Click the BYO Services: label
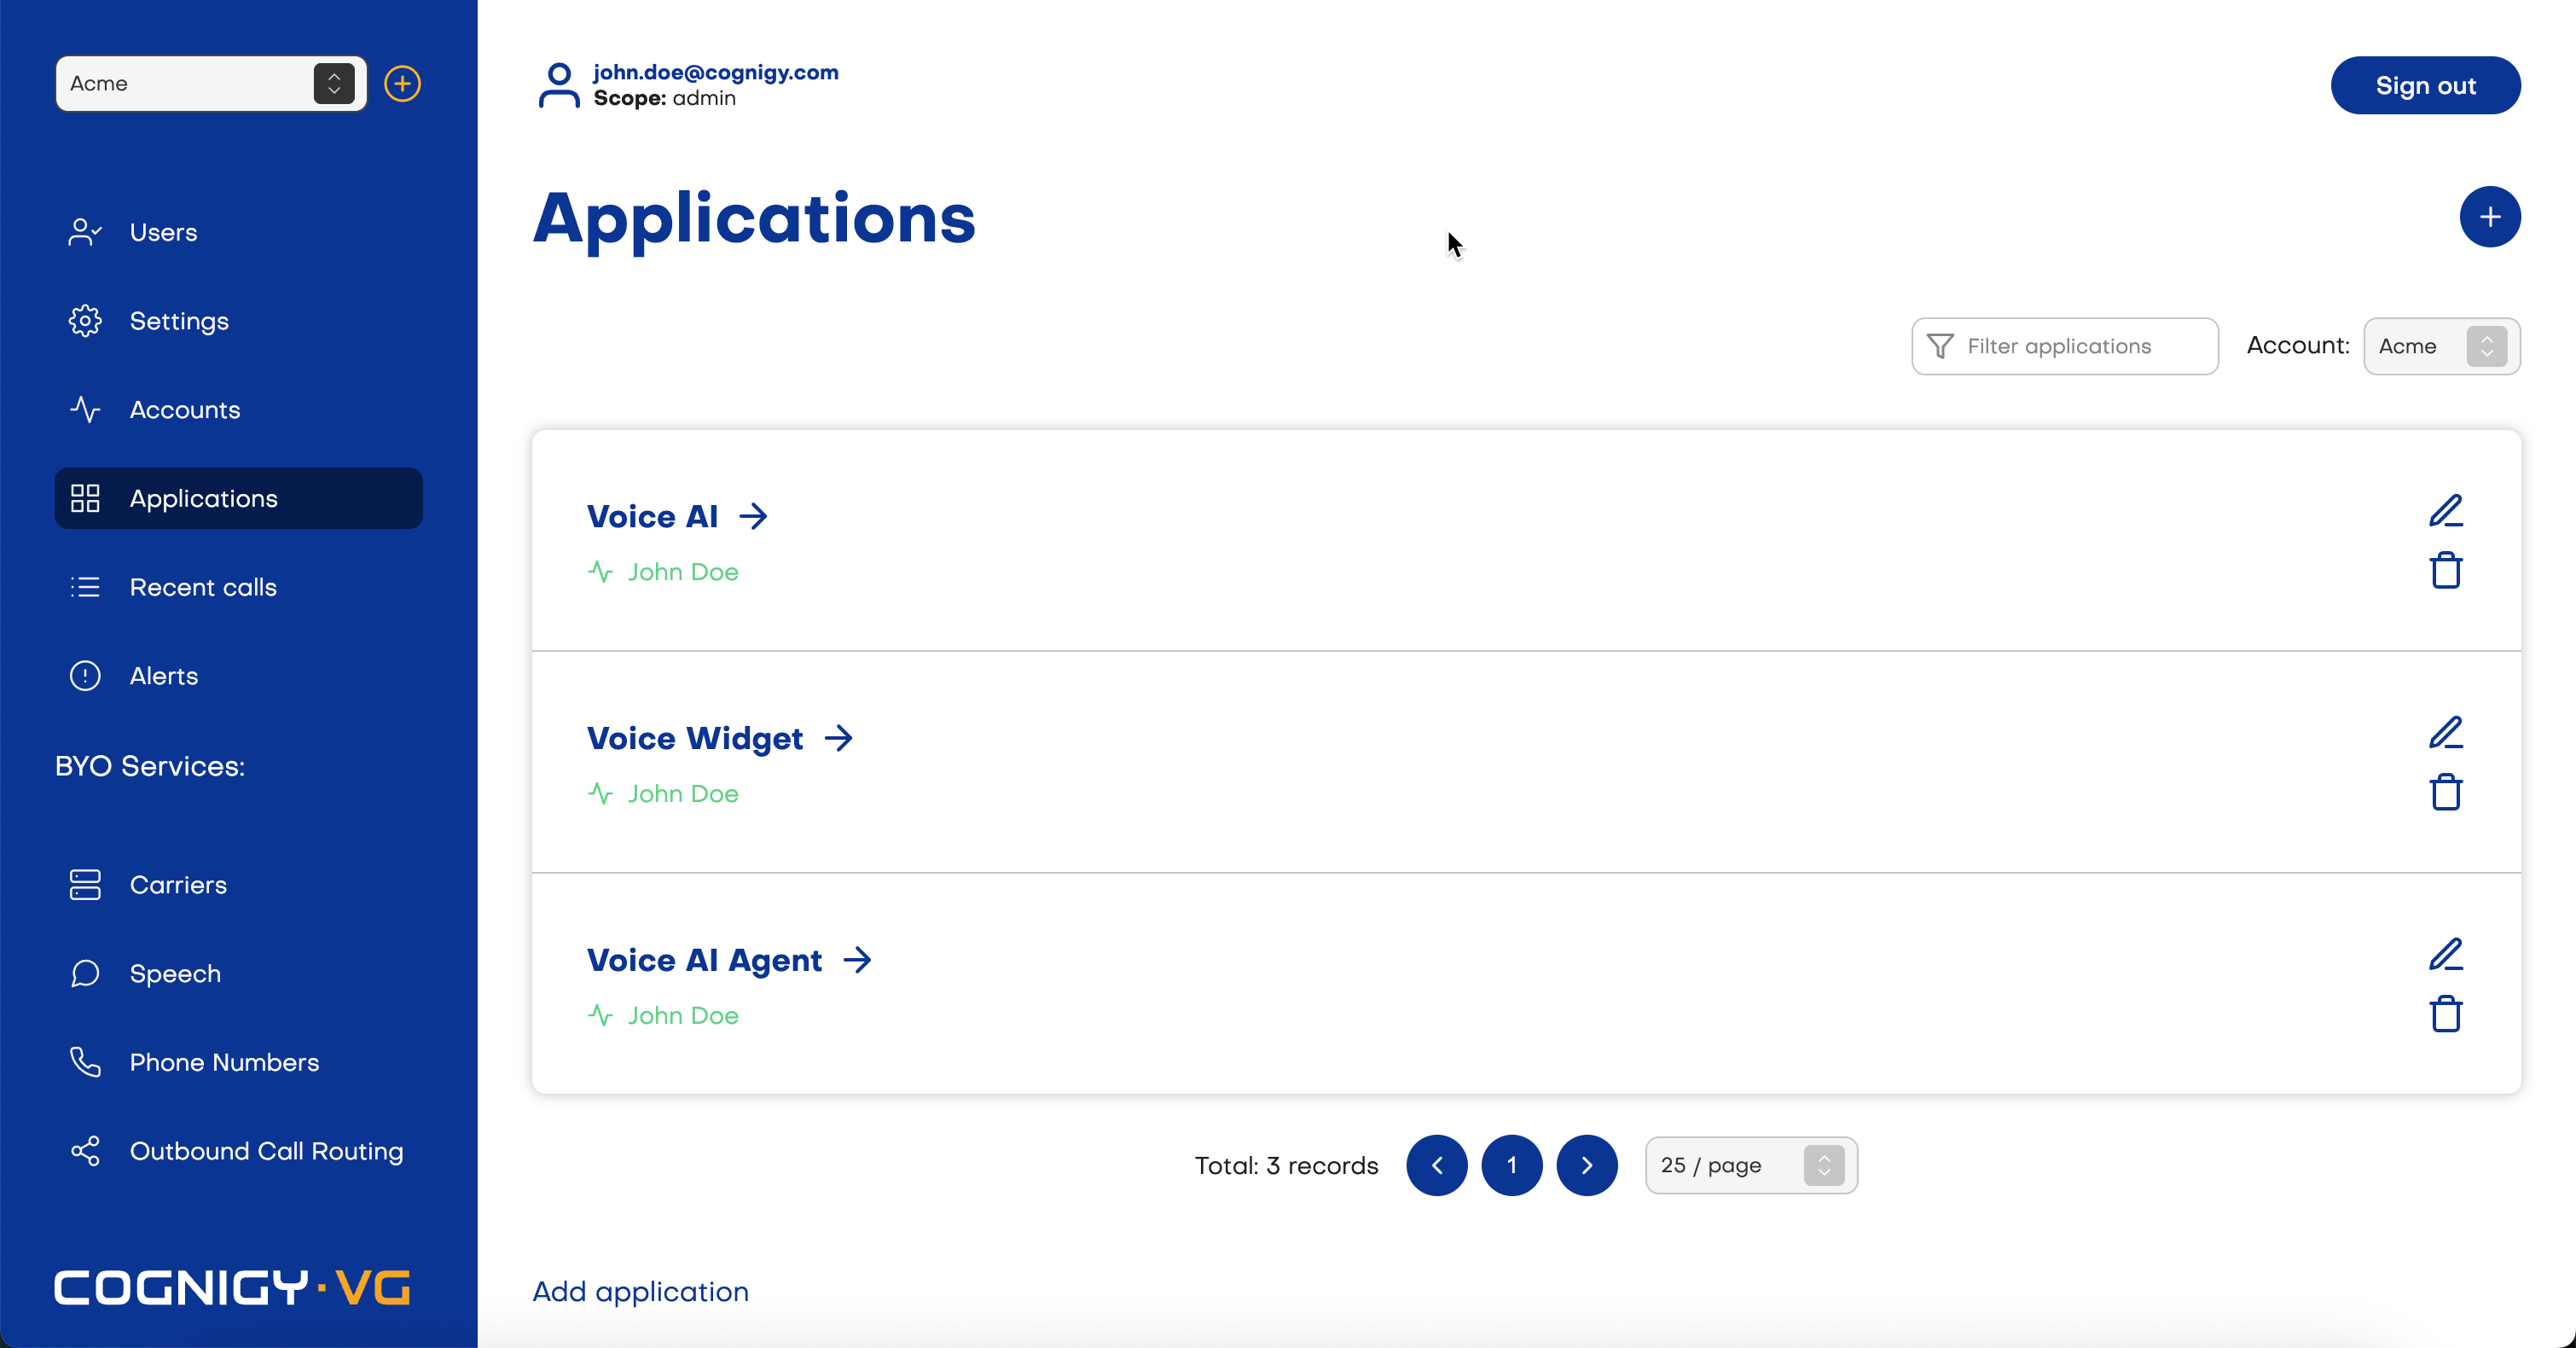This screenshot has height=1348, width=2576. [x=150, y=766]
